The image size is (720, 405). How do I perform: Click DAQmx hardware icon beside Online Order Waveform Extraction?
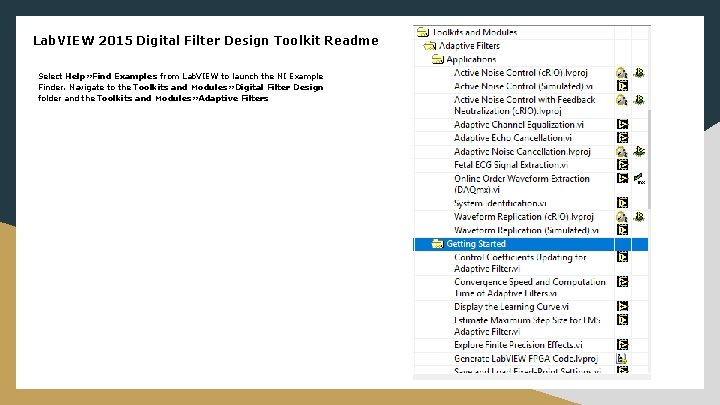(639, 179)
